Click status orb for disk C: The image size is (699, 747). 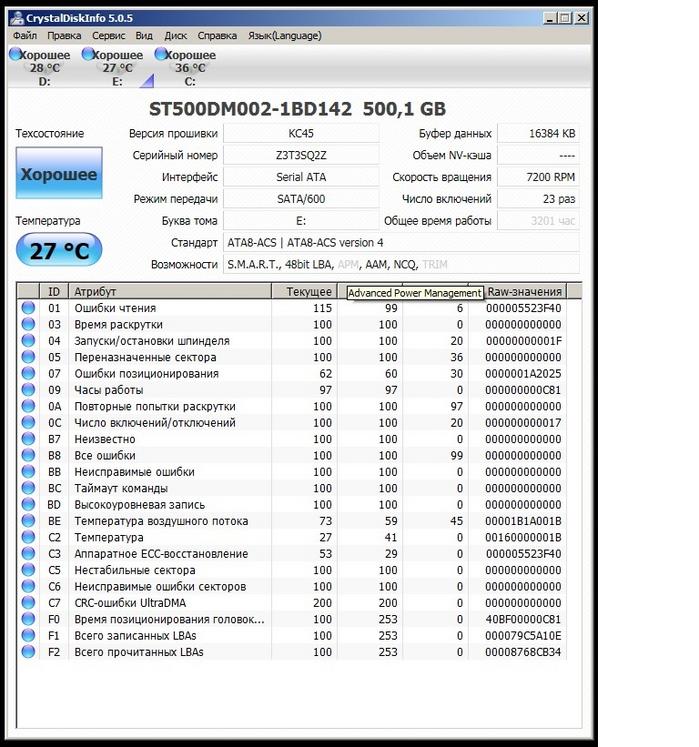pyautogui.click(x=161, y=54)
